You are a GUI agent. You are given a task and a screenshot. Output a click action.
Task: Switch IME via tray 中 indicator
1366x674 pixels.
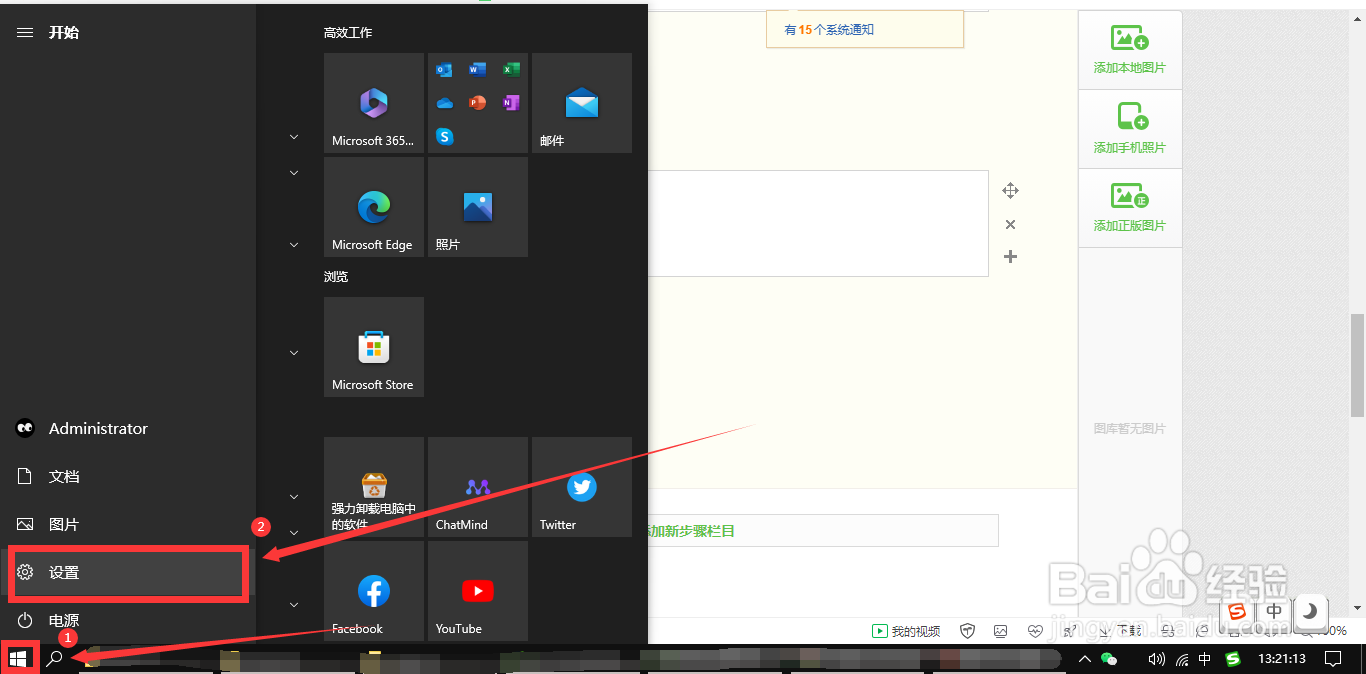[x=1205, y=659]
